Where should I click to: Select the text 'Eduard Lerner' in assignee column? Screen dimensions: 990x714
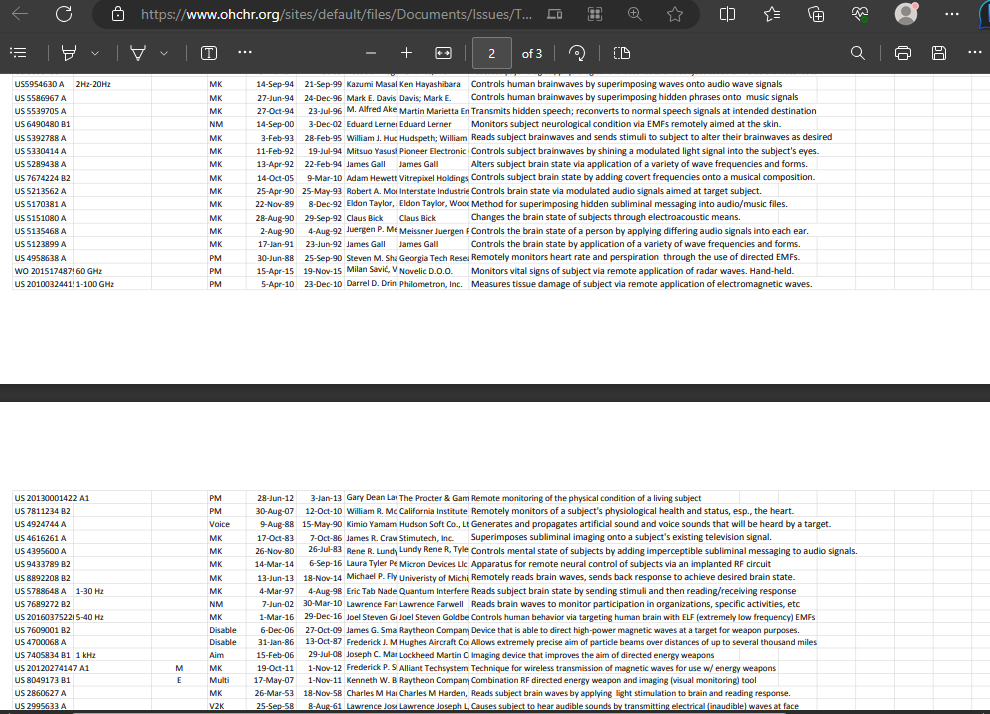pyautogui.click(x=425, y=124)
